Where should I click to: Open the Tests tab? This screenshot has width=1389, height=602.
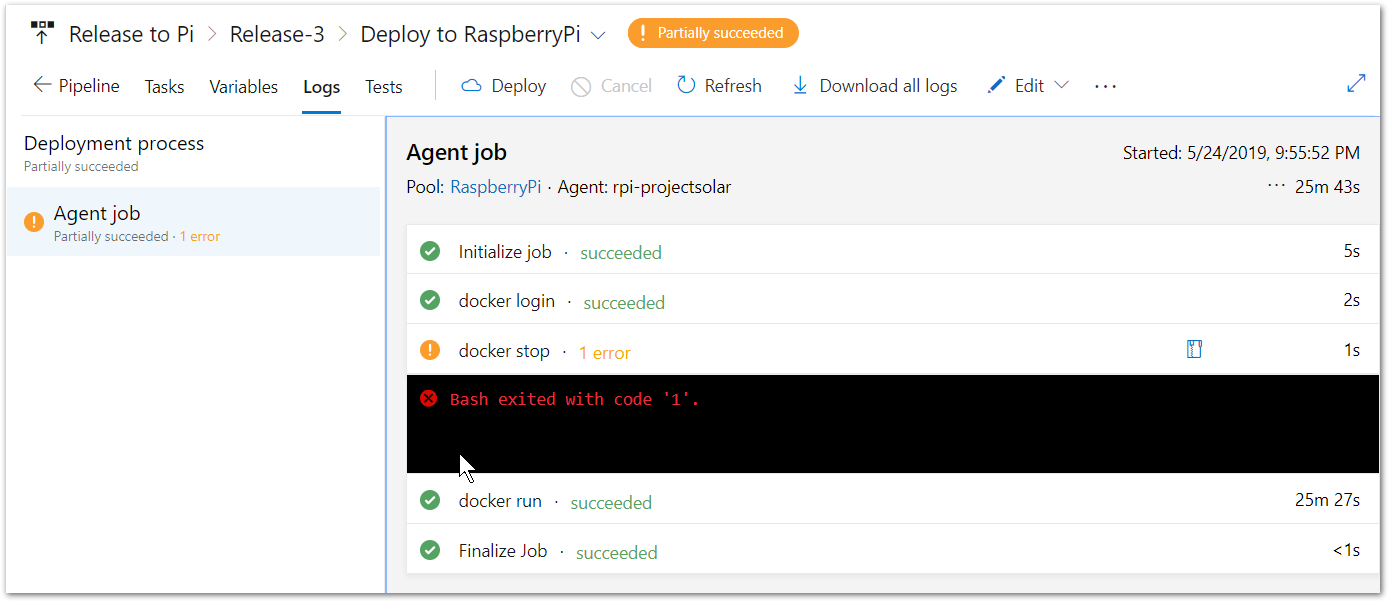point(384,87)
